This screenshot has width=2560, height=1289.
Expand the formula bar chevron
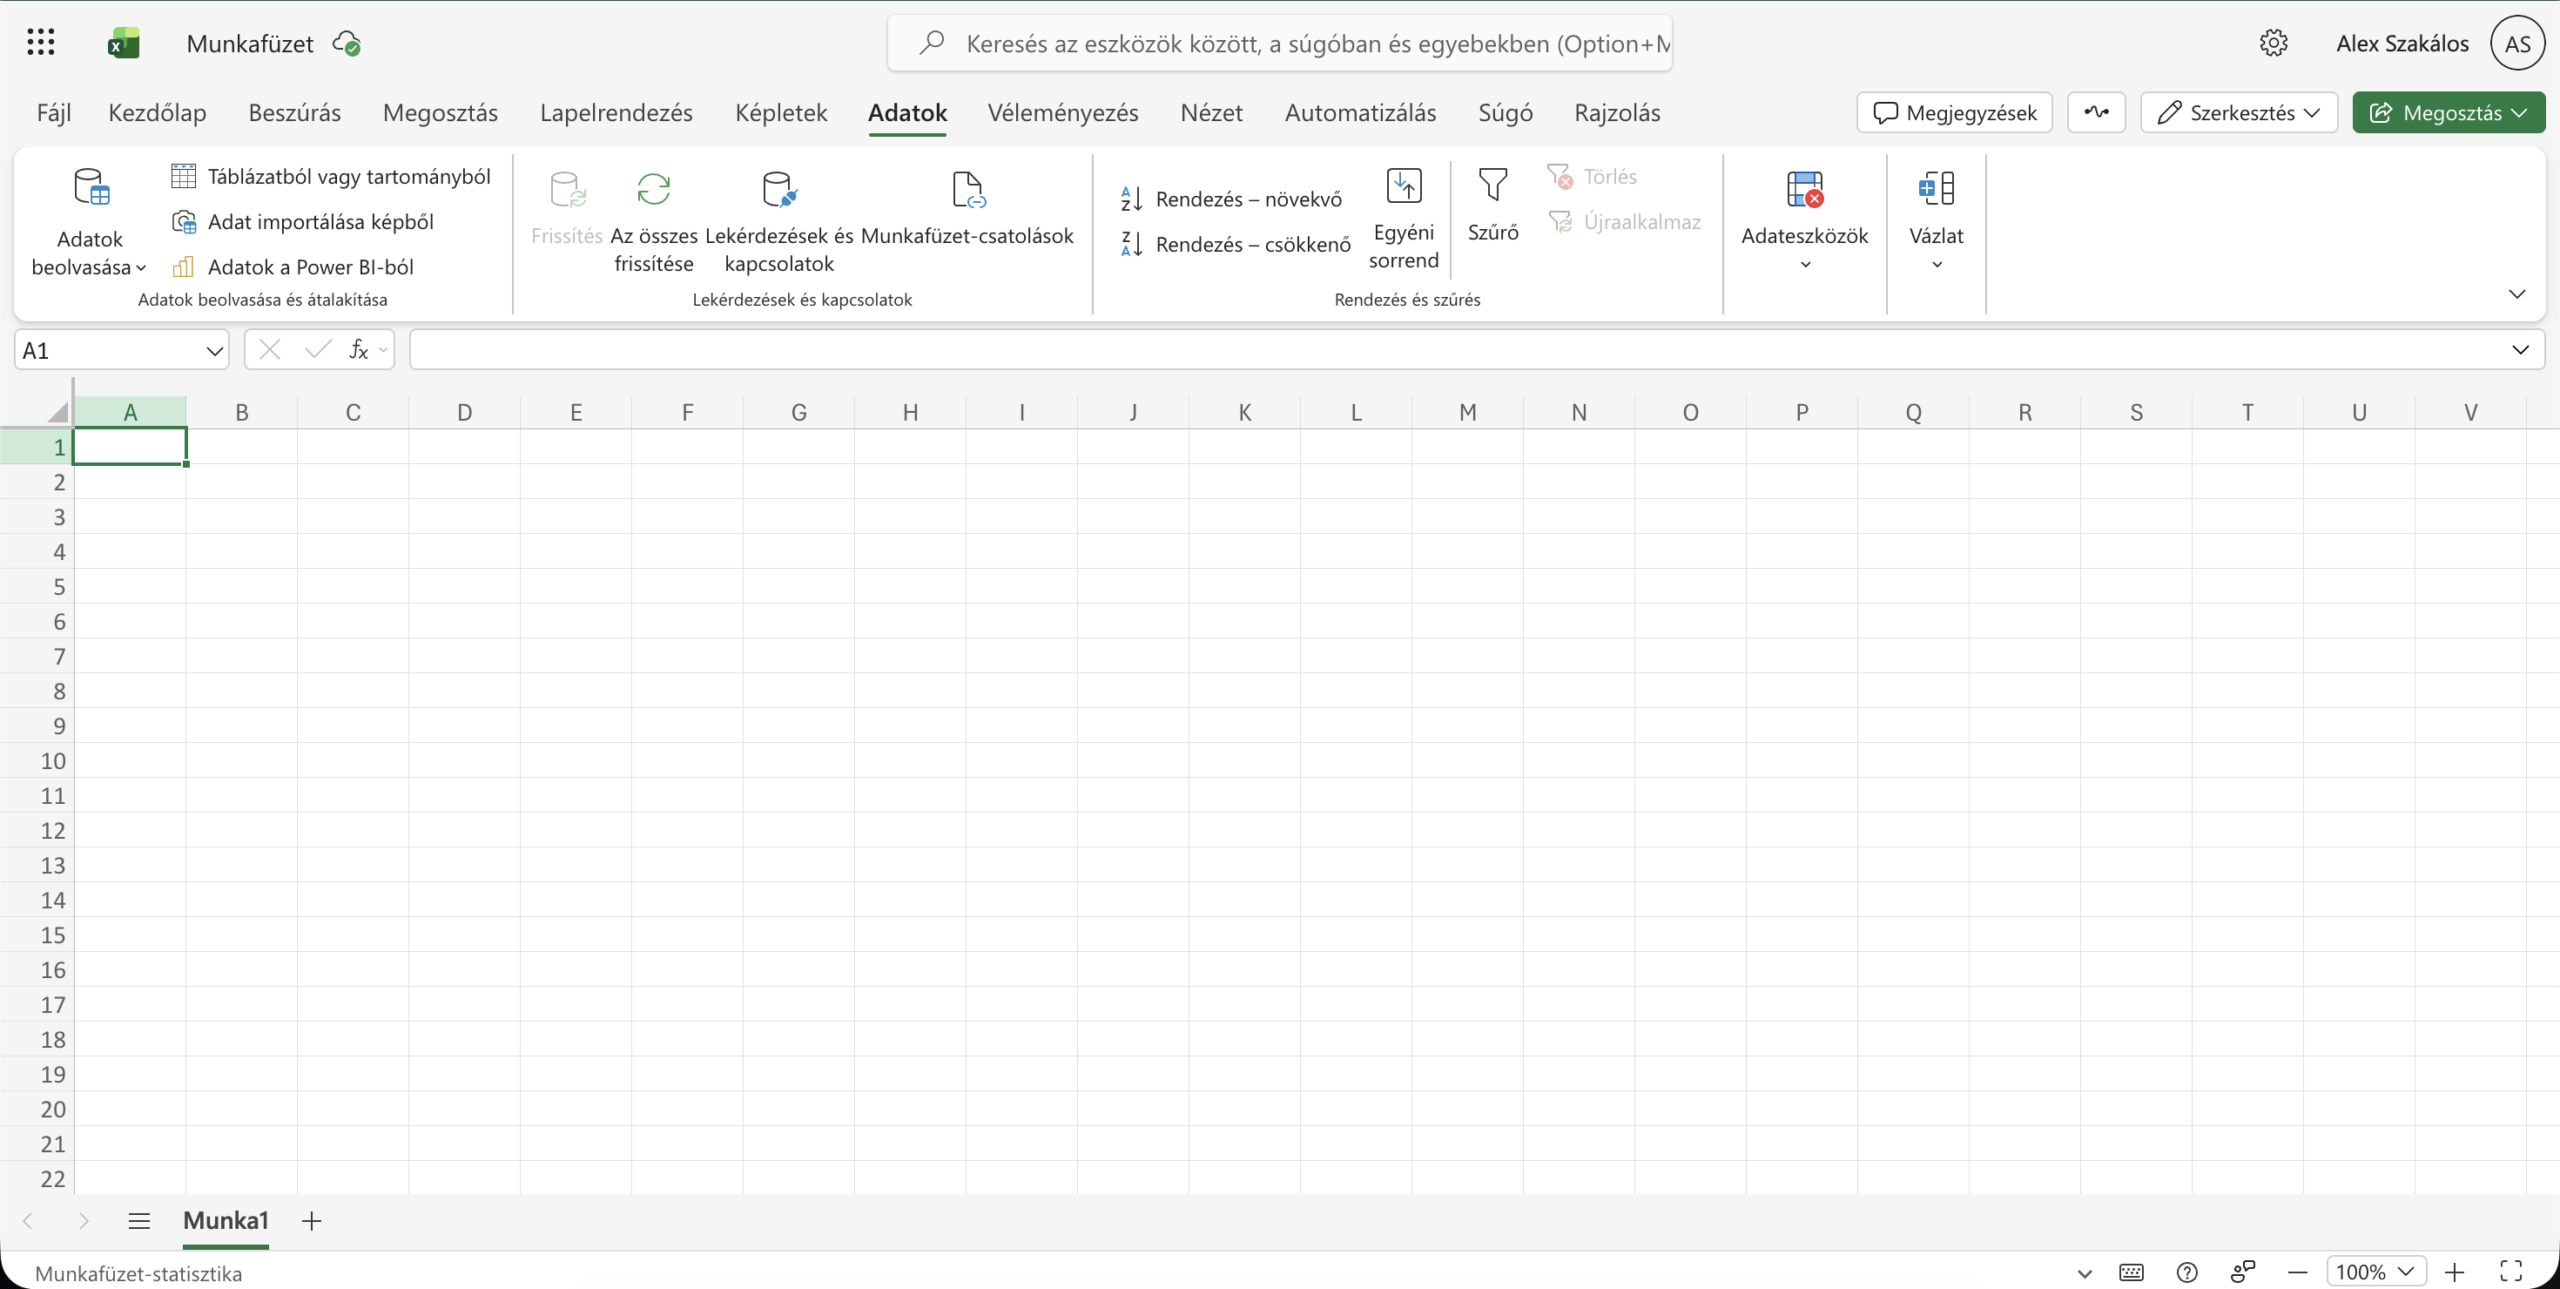[x=2520, y=350]
